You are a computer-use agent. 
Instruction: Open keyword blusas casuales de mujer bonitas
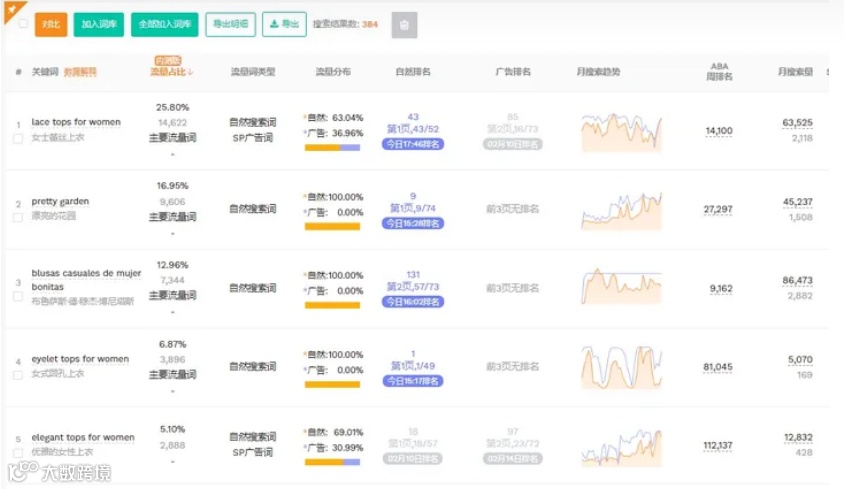click(x=86, y=280)
